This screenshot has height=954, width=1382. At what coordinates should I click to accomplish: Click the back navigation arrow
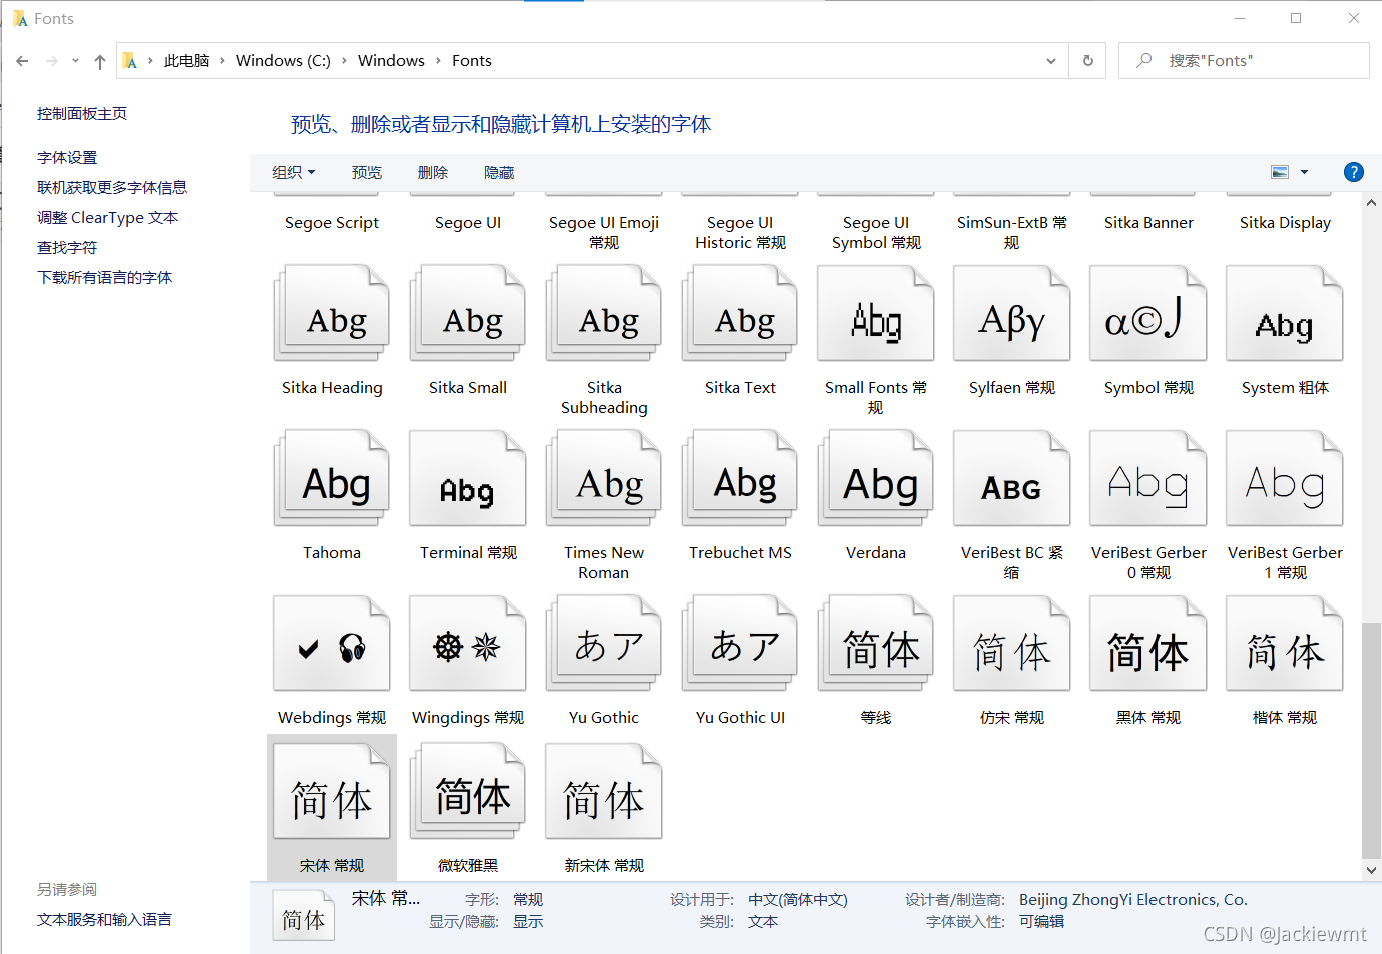tap(22, 61)
